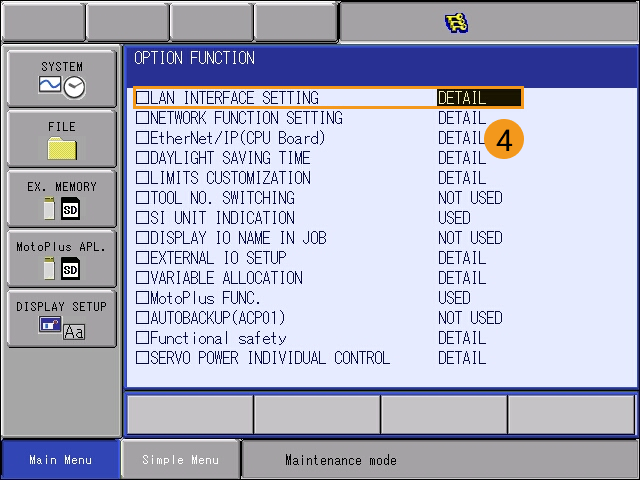This screenshot has width=640, height=480.
Task: Click the SI UNIT INDICATION label
Action: pyautogui.click(x=222, y=218)
